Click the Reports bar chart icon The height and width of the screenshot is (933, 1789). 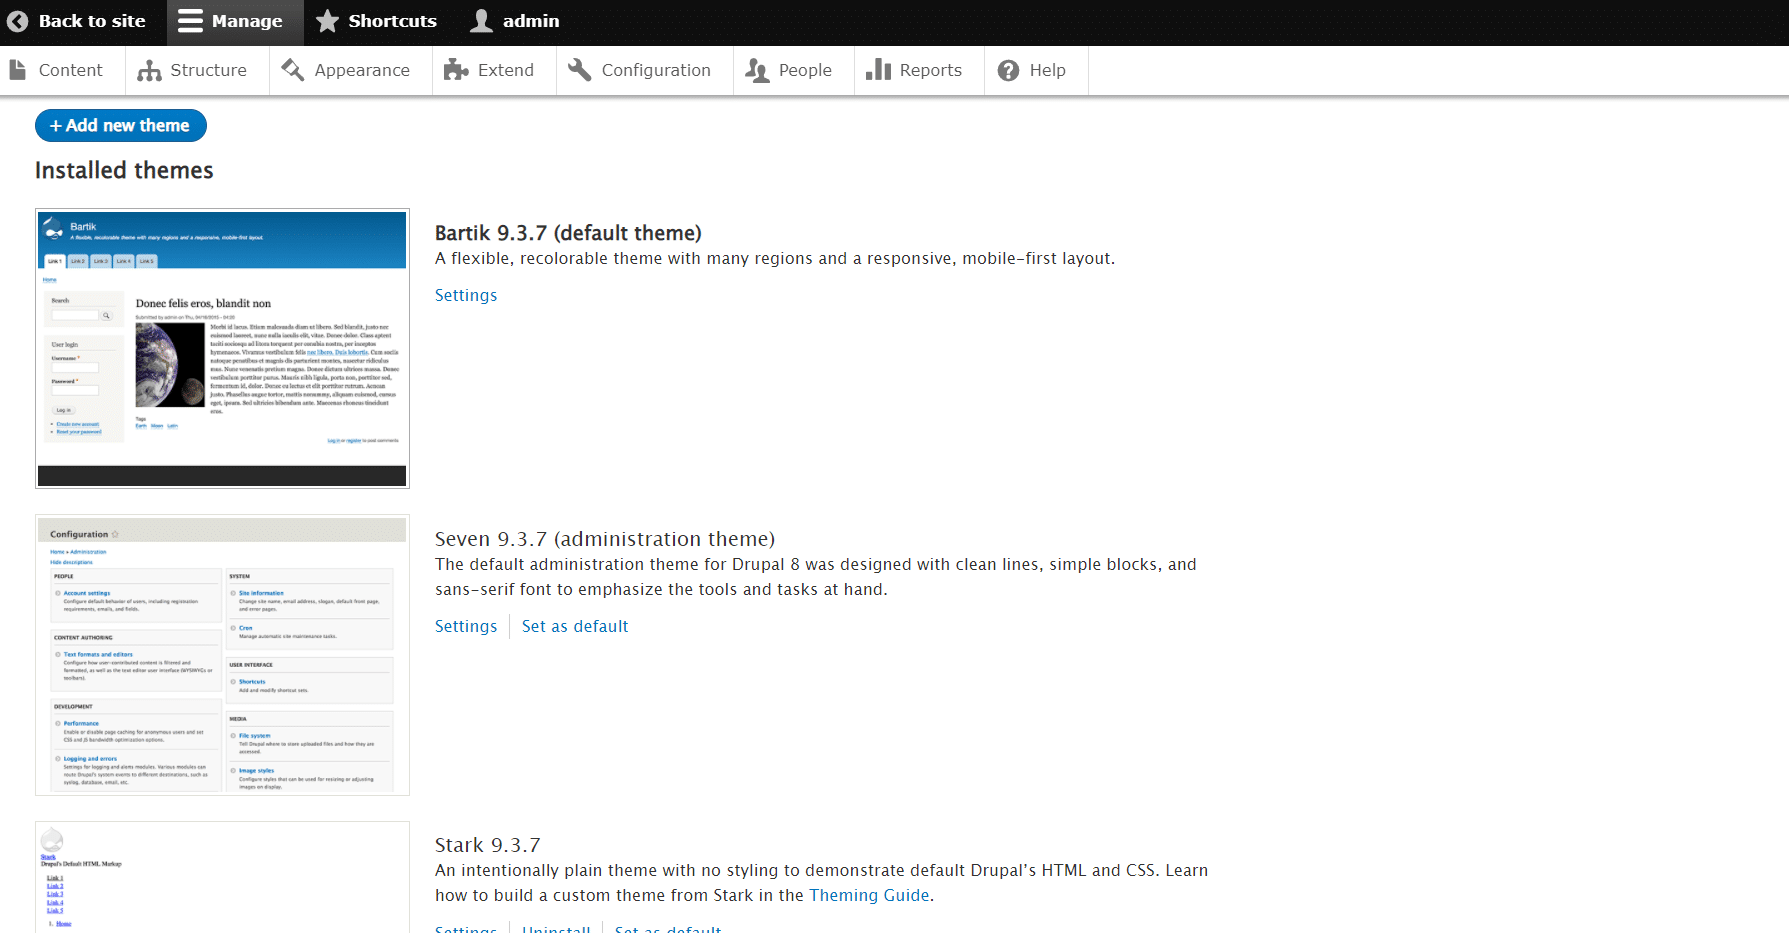click(878, 70)
